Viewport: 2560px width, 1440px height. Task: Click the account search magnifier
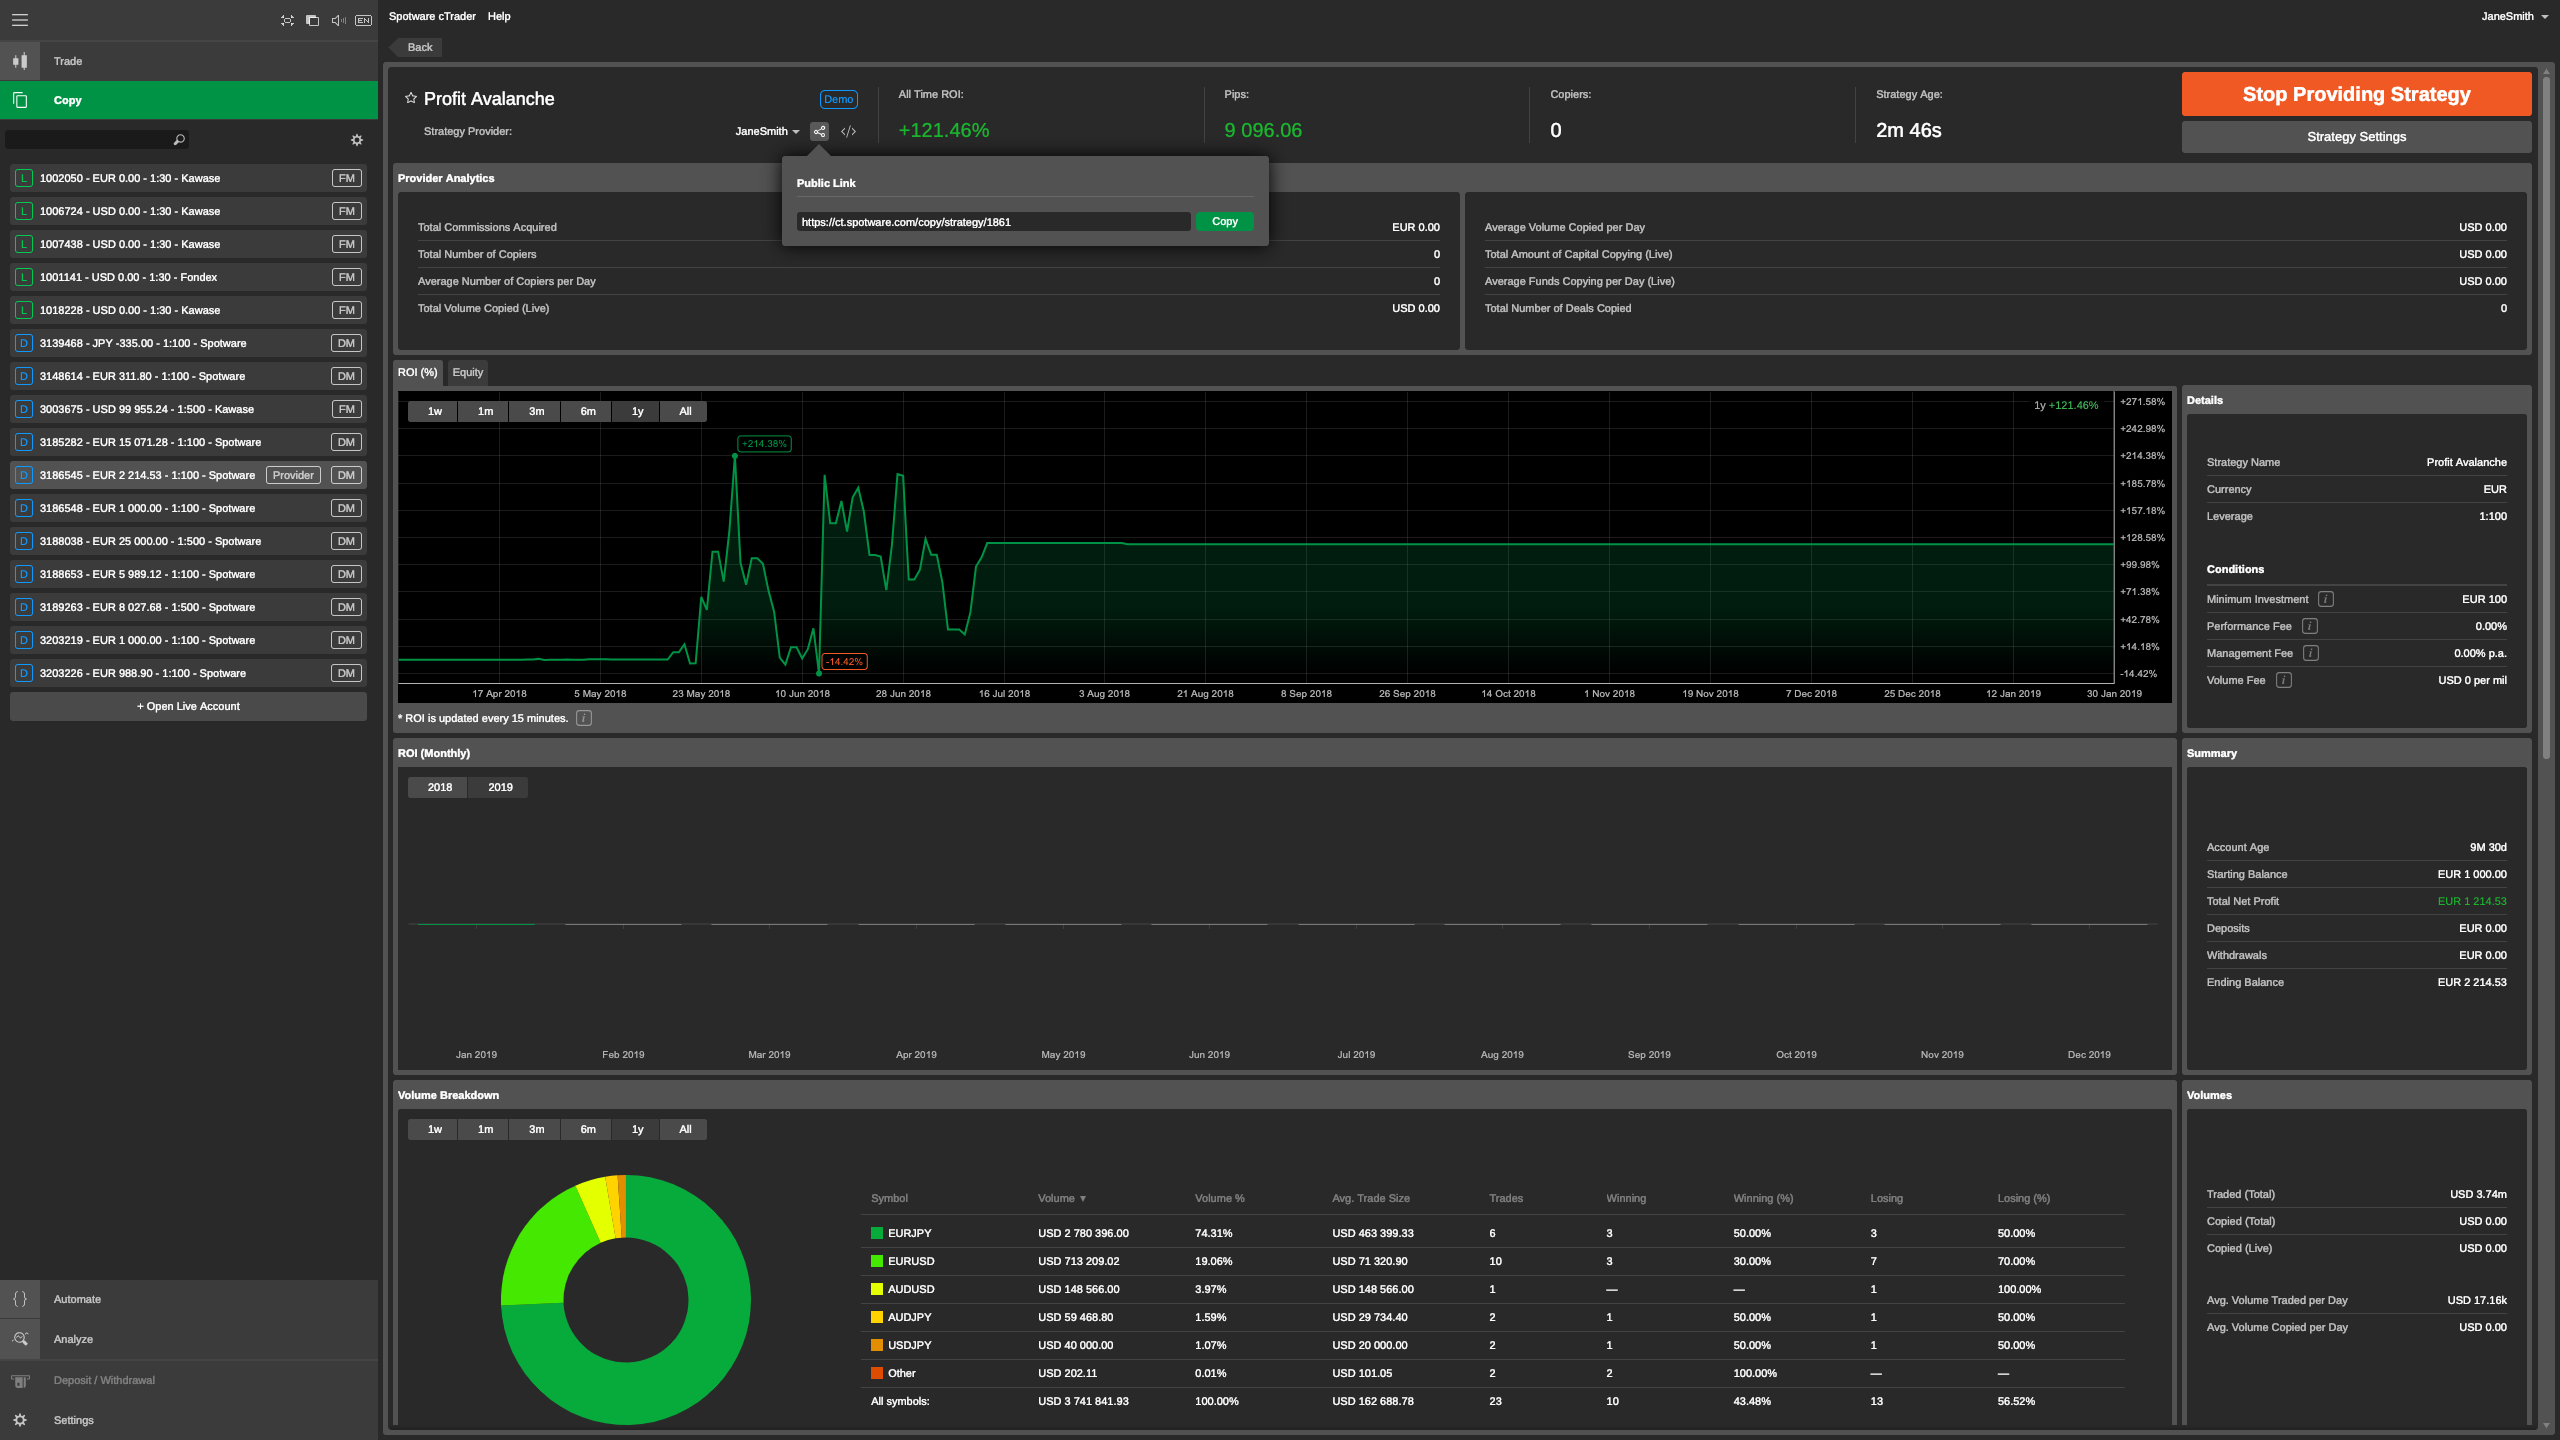coord(179,140)
